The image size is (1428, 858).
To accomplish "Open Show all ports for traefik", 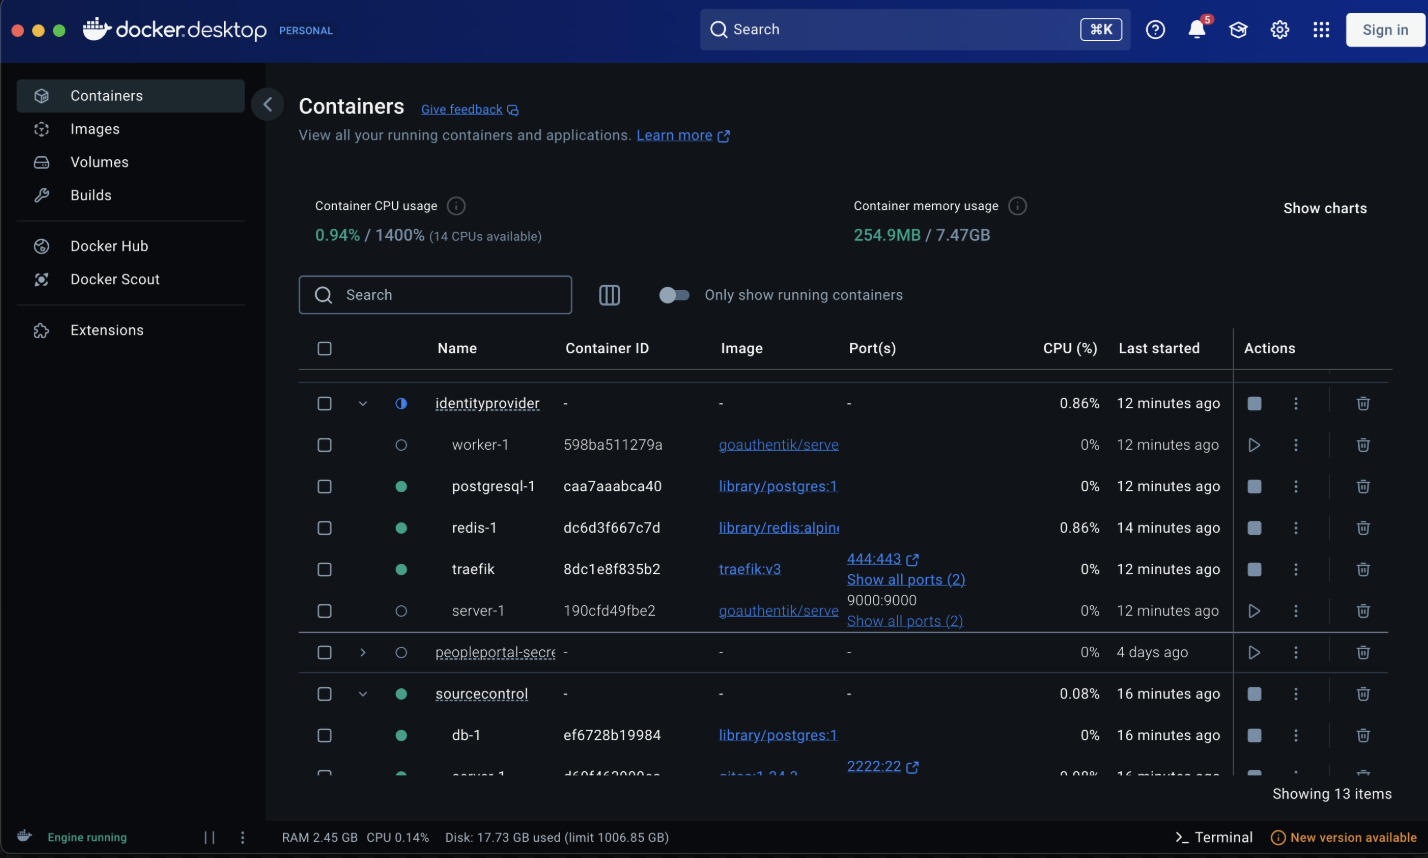I will pyautogui.click(x=905, y=579).
